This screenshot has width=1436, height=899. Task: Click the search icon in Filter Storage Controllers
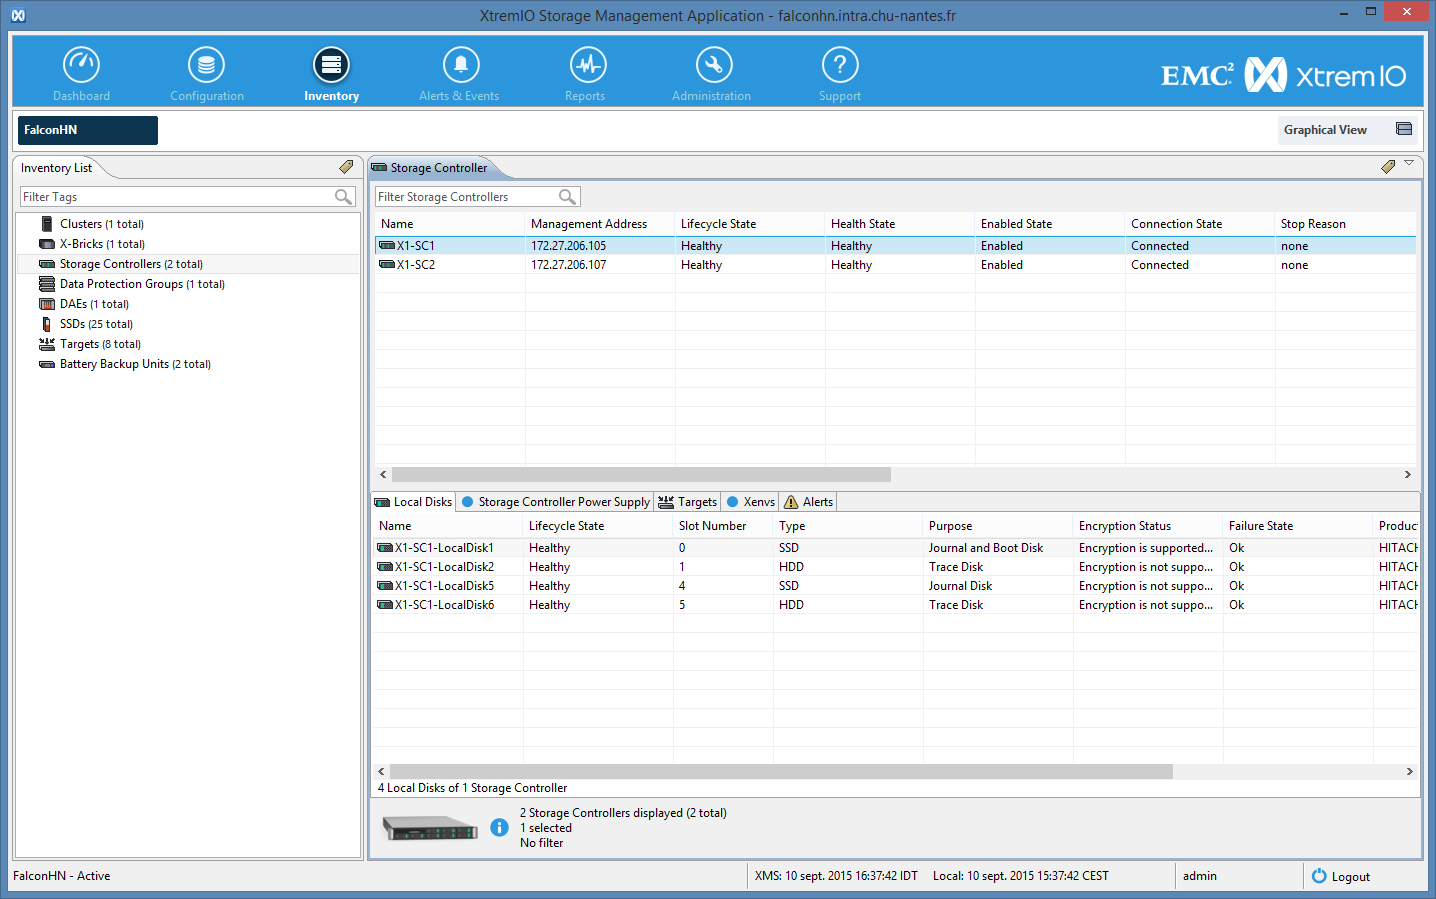(567, 197)
